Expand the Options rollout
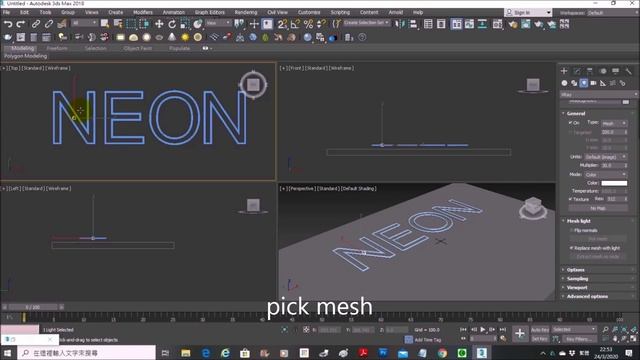This screenshot has height=360, width=640. coord(576,270)
